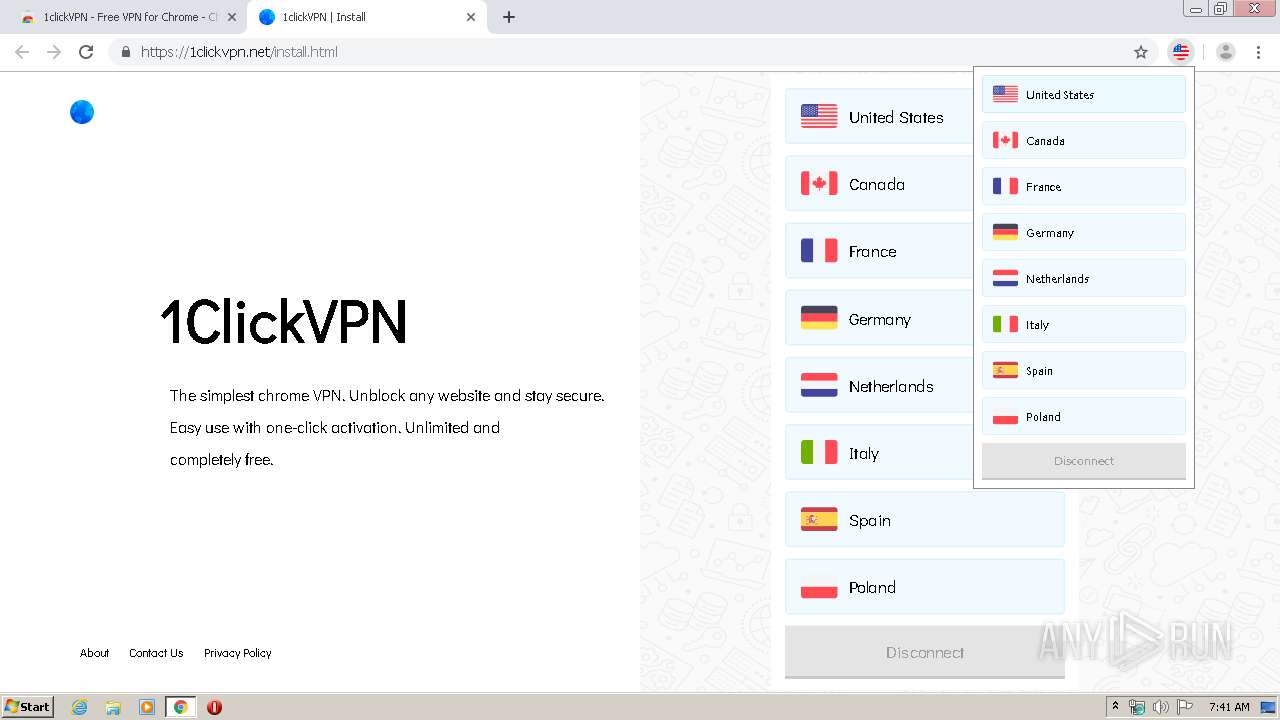Open the Contact Us link
1280x720 pixels.
(156, 653)
